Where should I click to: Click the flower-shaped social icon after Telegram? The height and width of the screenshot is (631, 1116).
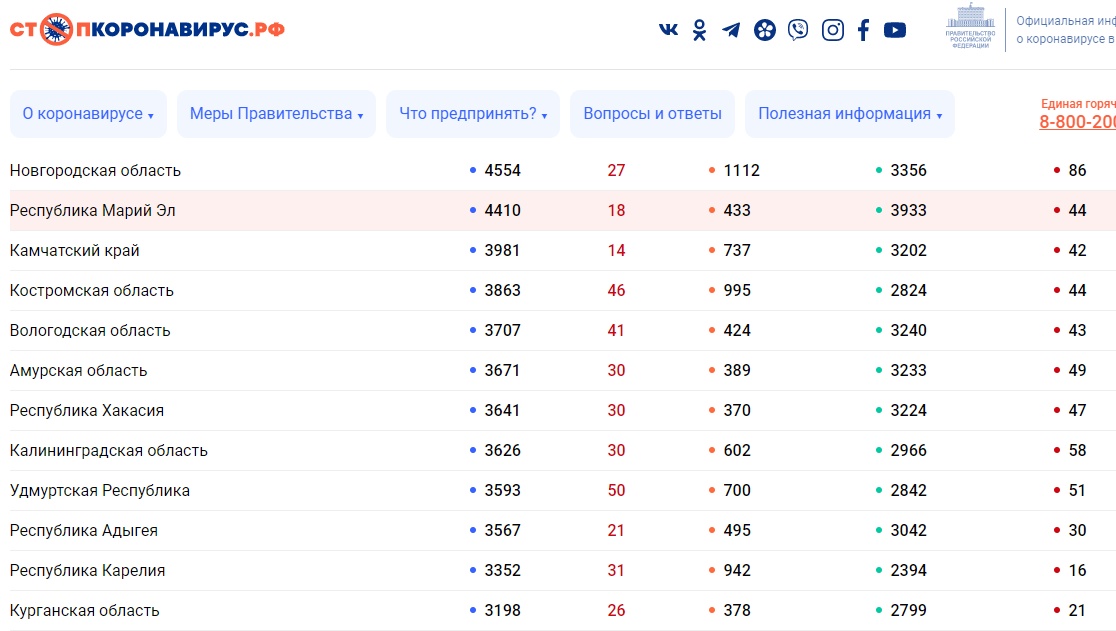(x=764, y=30)
